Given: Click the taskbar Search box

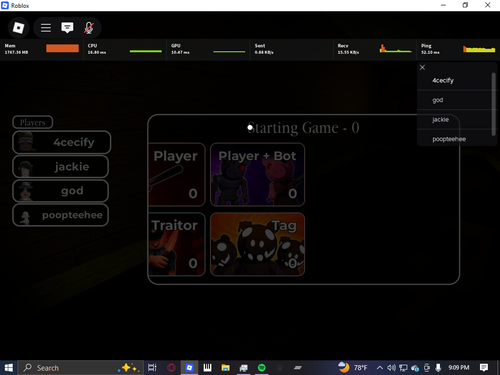Looking at the screenshot, I should 80,368.
